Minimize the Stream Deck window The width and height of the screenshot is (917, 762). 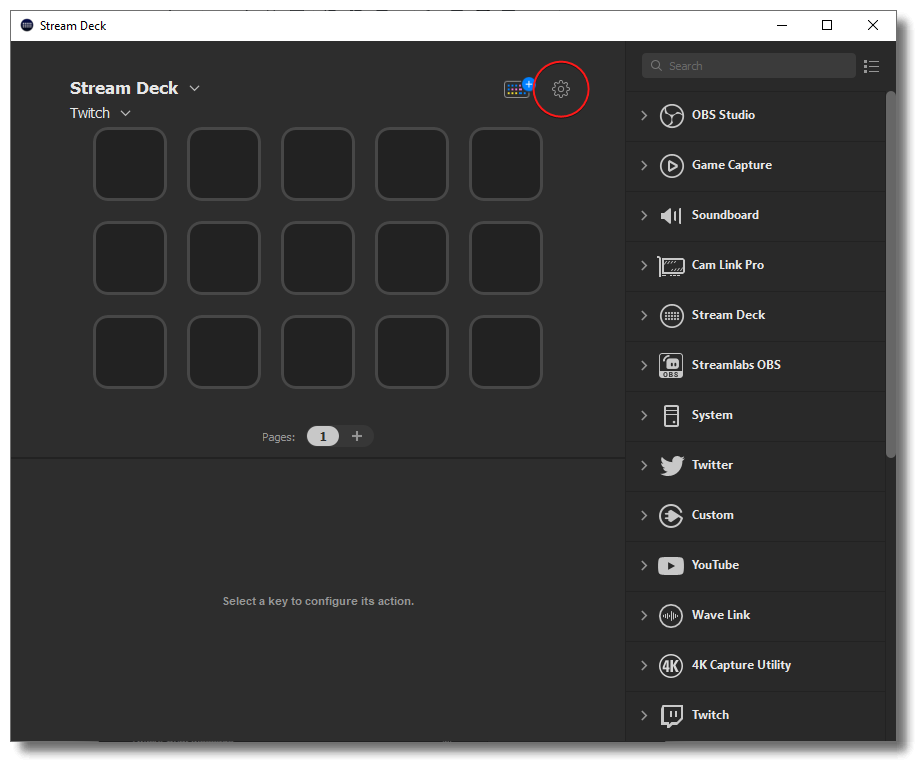(x=781, y=25)
